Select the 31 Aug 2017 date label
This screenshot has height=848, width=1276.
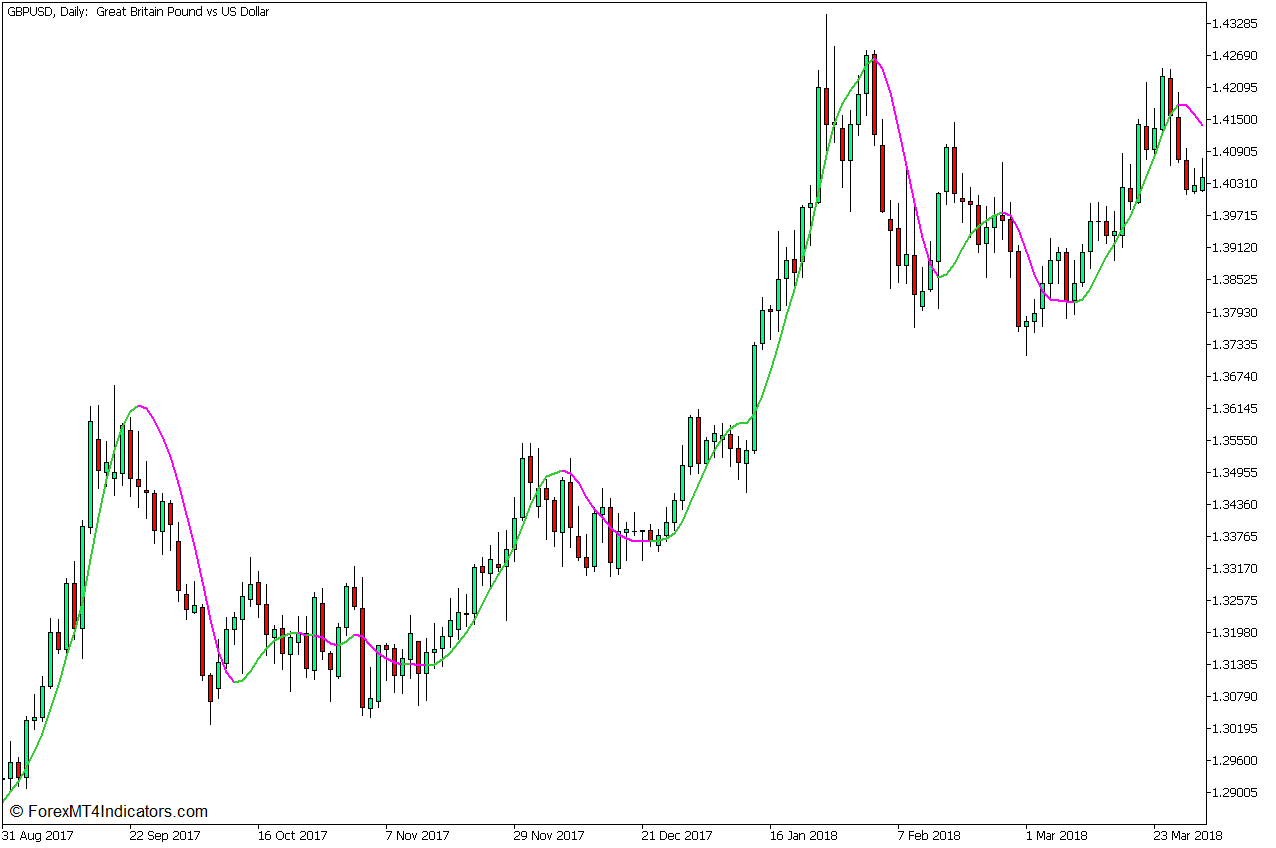click(x=39, y=836)
